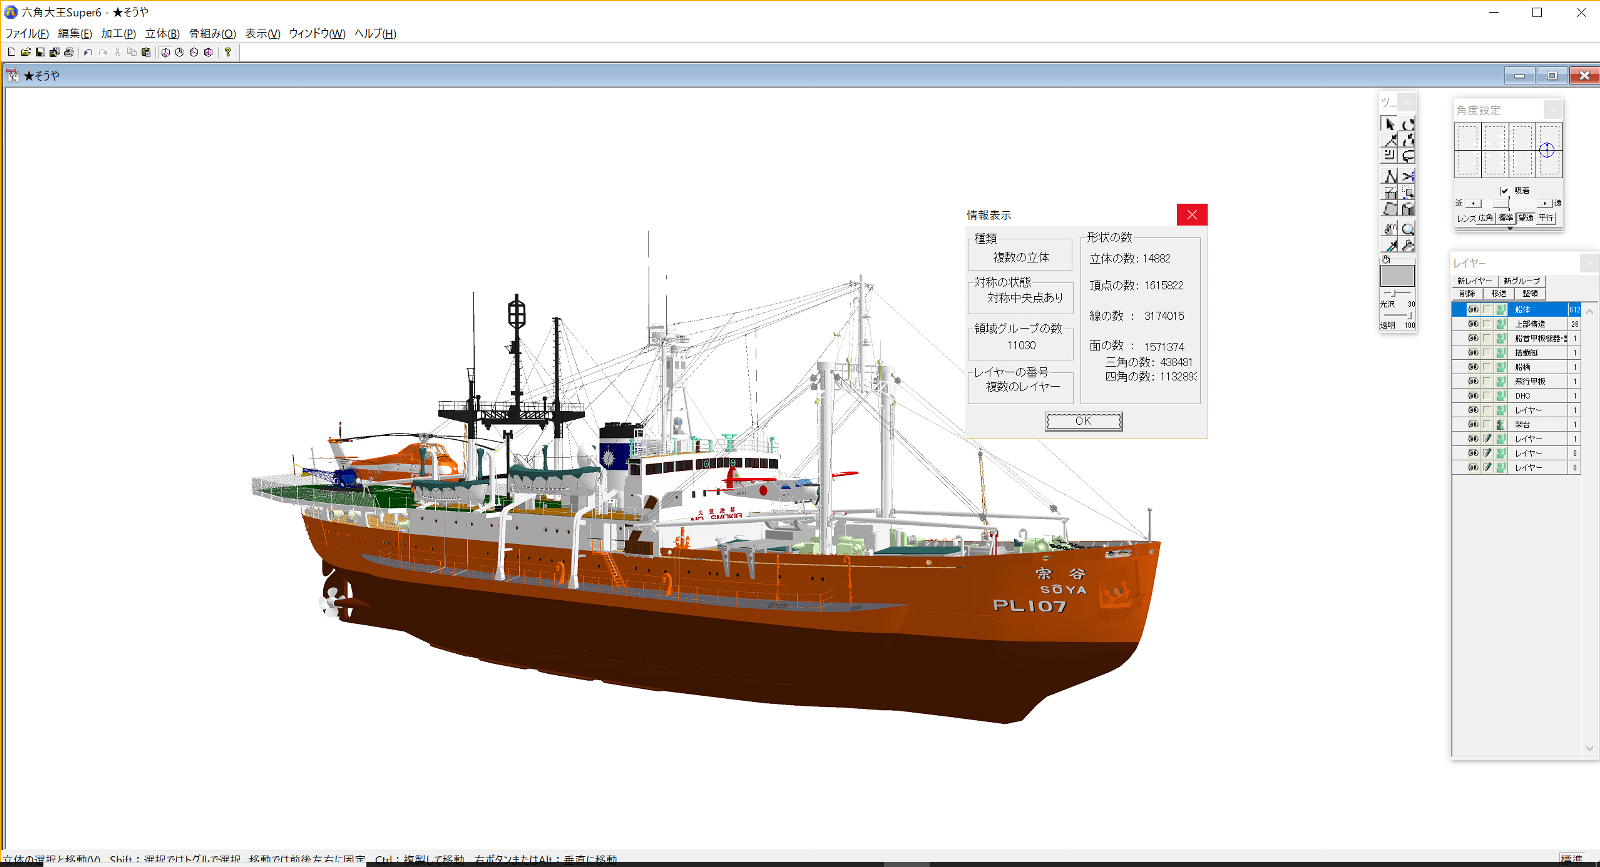Open the 加工(P) menu
1600x867 pixels.
[x=118, y=33]
